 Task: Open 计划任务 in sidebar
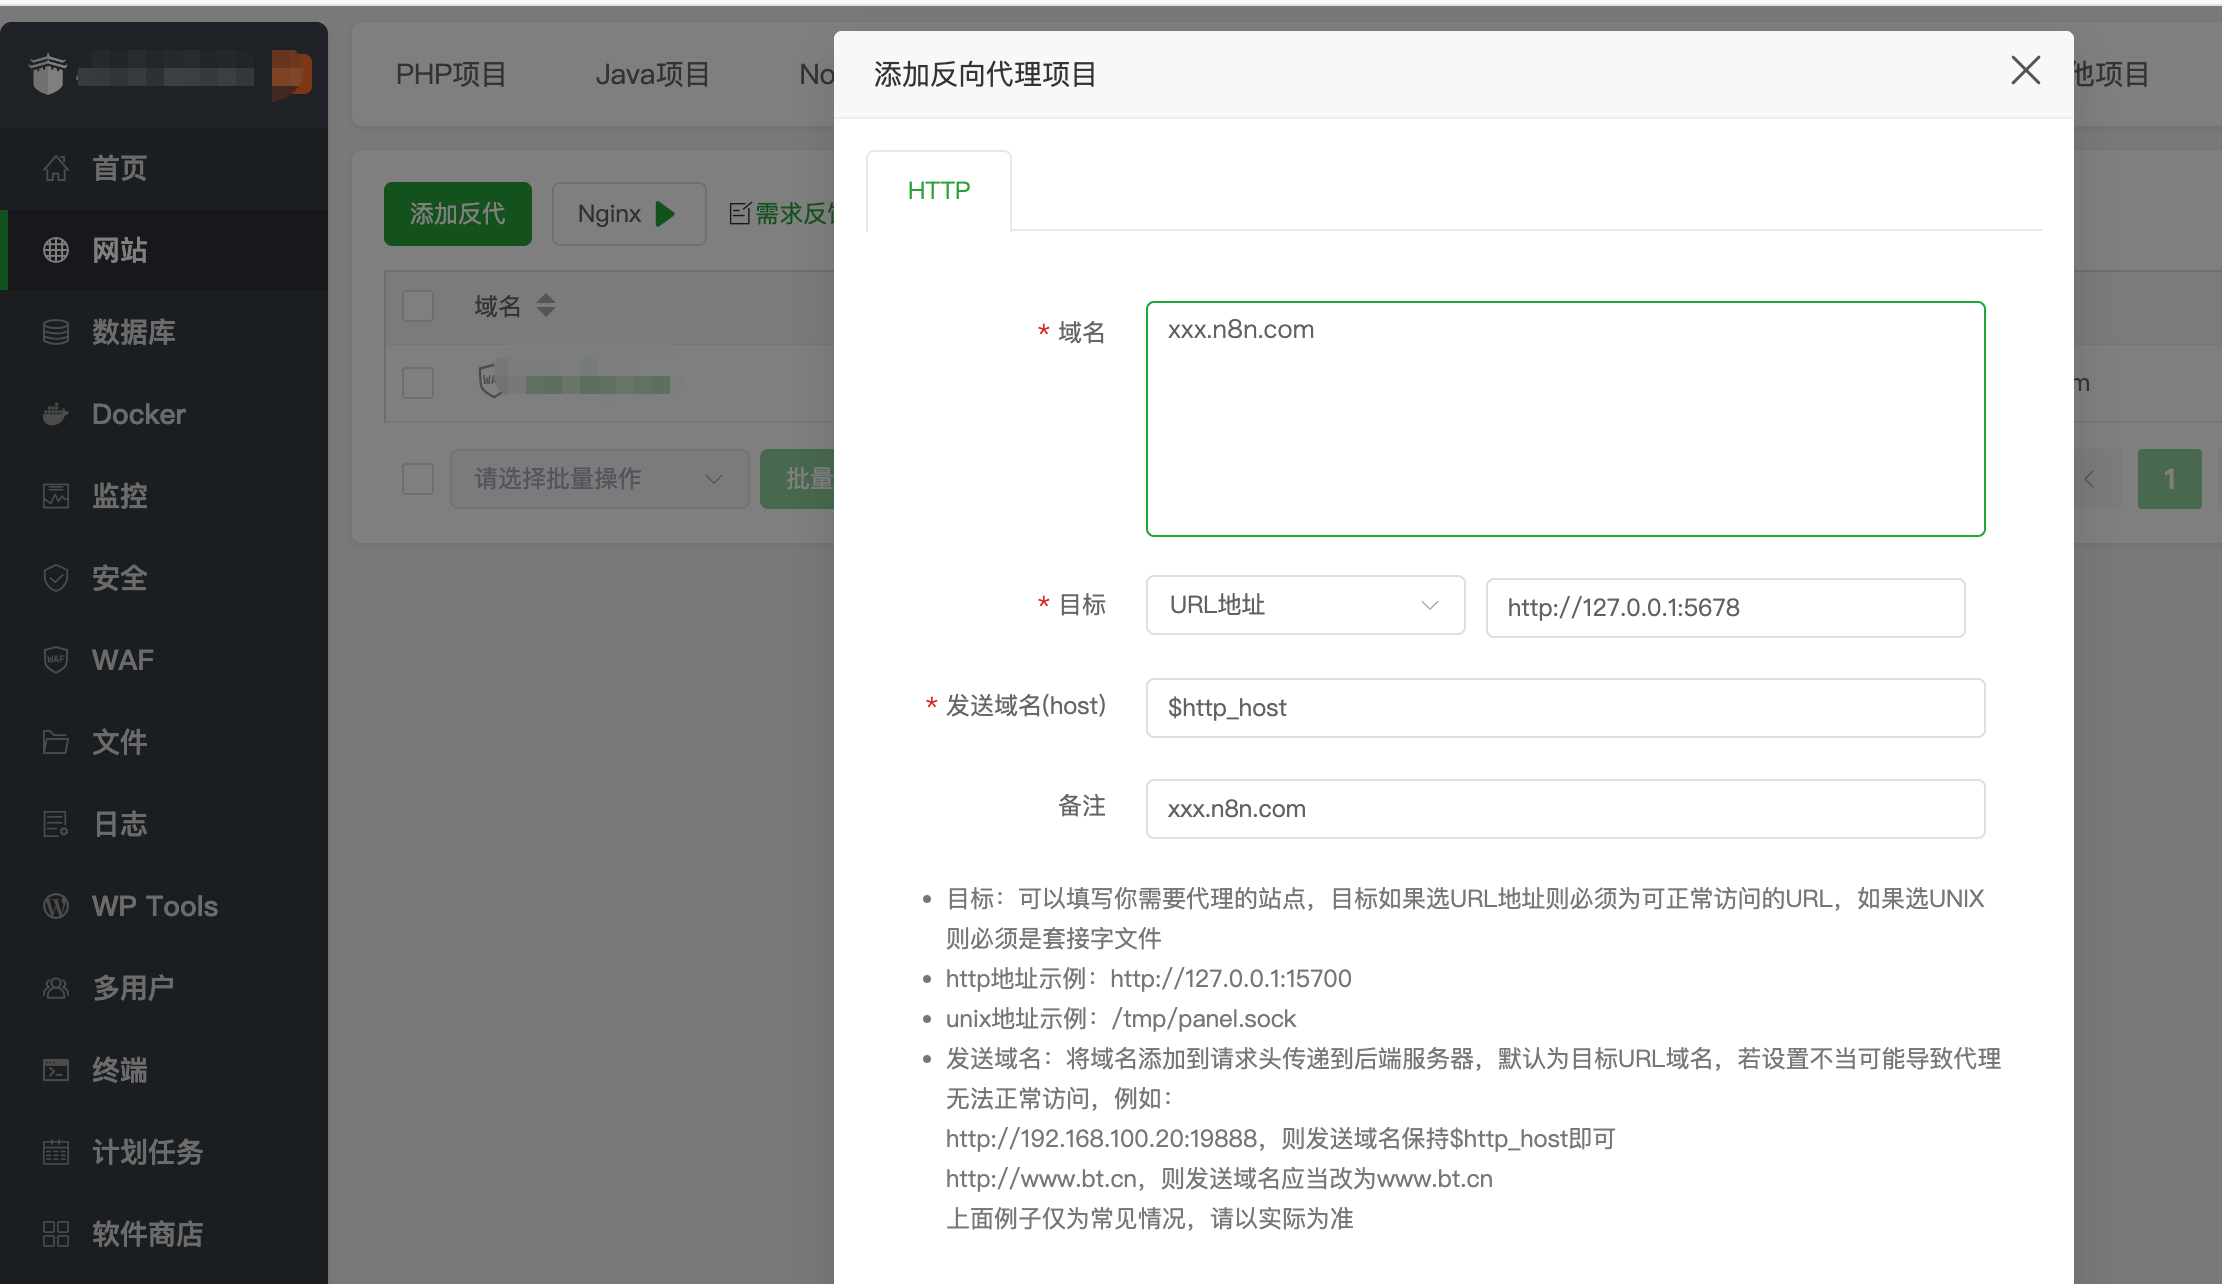click(x=164, y=1152)
